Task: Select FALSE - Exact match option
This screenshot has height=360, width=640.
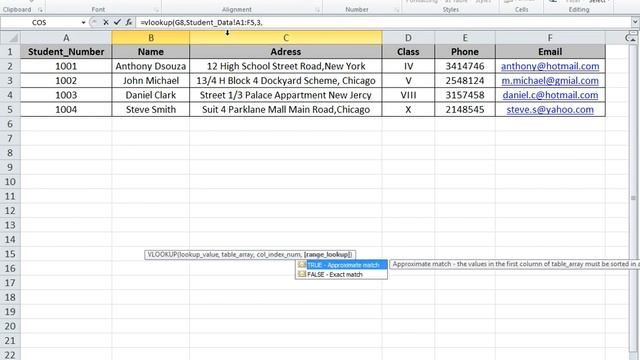Action: (x=341, y=275)
